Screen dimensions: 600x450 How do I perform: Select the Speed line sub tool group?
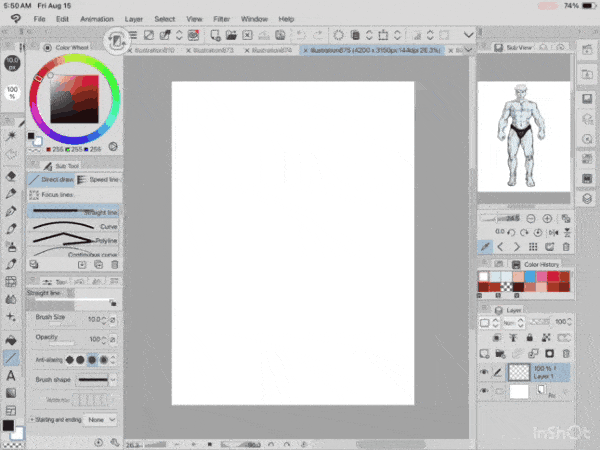pos(98,180)
